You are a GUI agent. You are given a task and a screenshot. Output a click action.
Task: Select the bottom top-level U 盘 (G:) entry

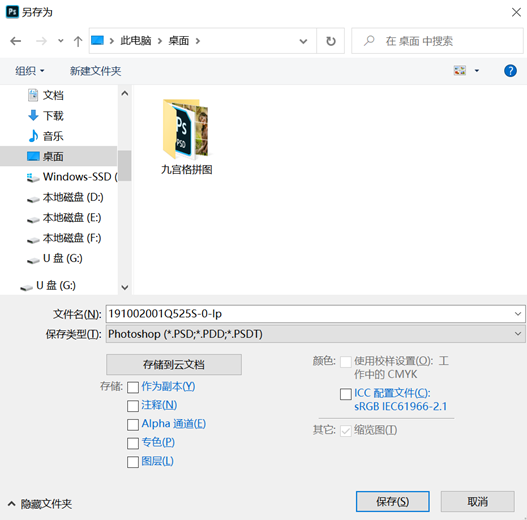pos(48,286)
